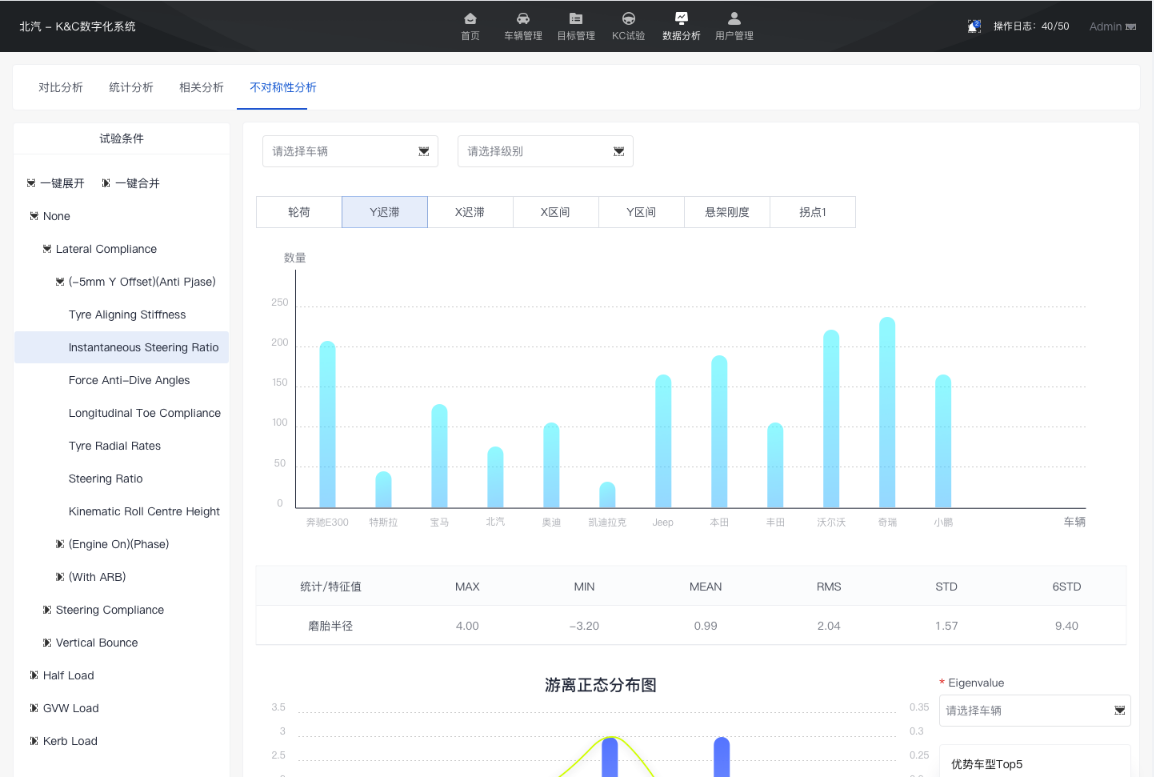
Task: Click the 一键合并 collapse-all icon
Action: pyautogui.click(x=106, y=183)
